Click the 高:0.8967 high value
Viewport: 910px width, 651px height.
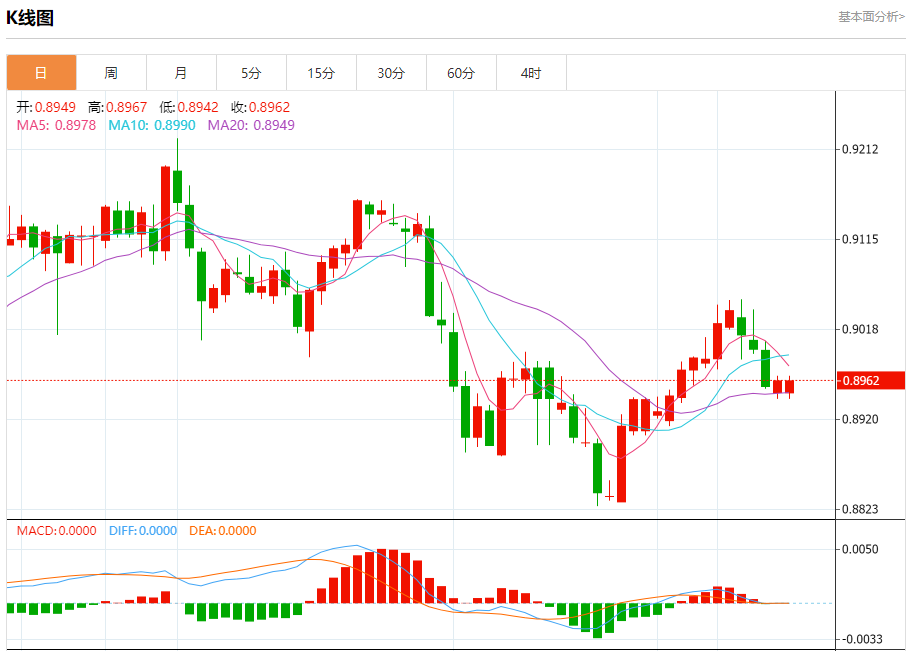118,107
